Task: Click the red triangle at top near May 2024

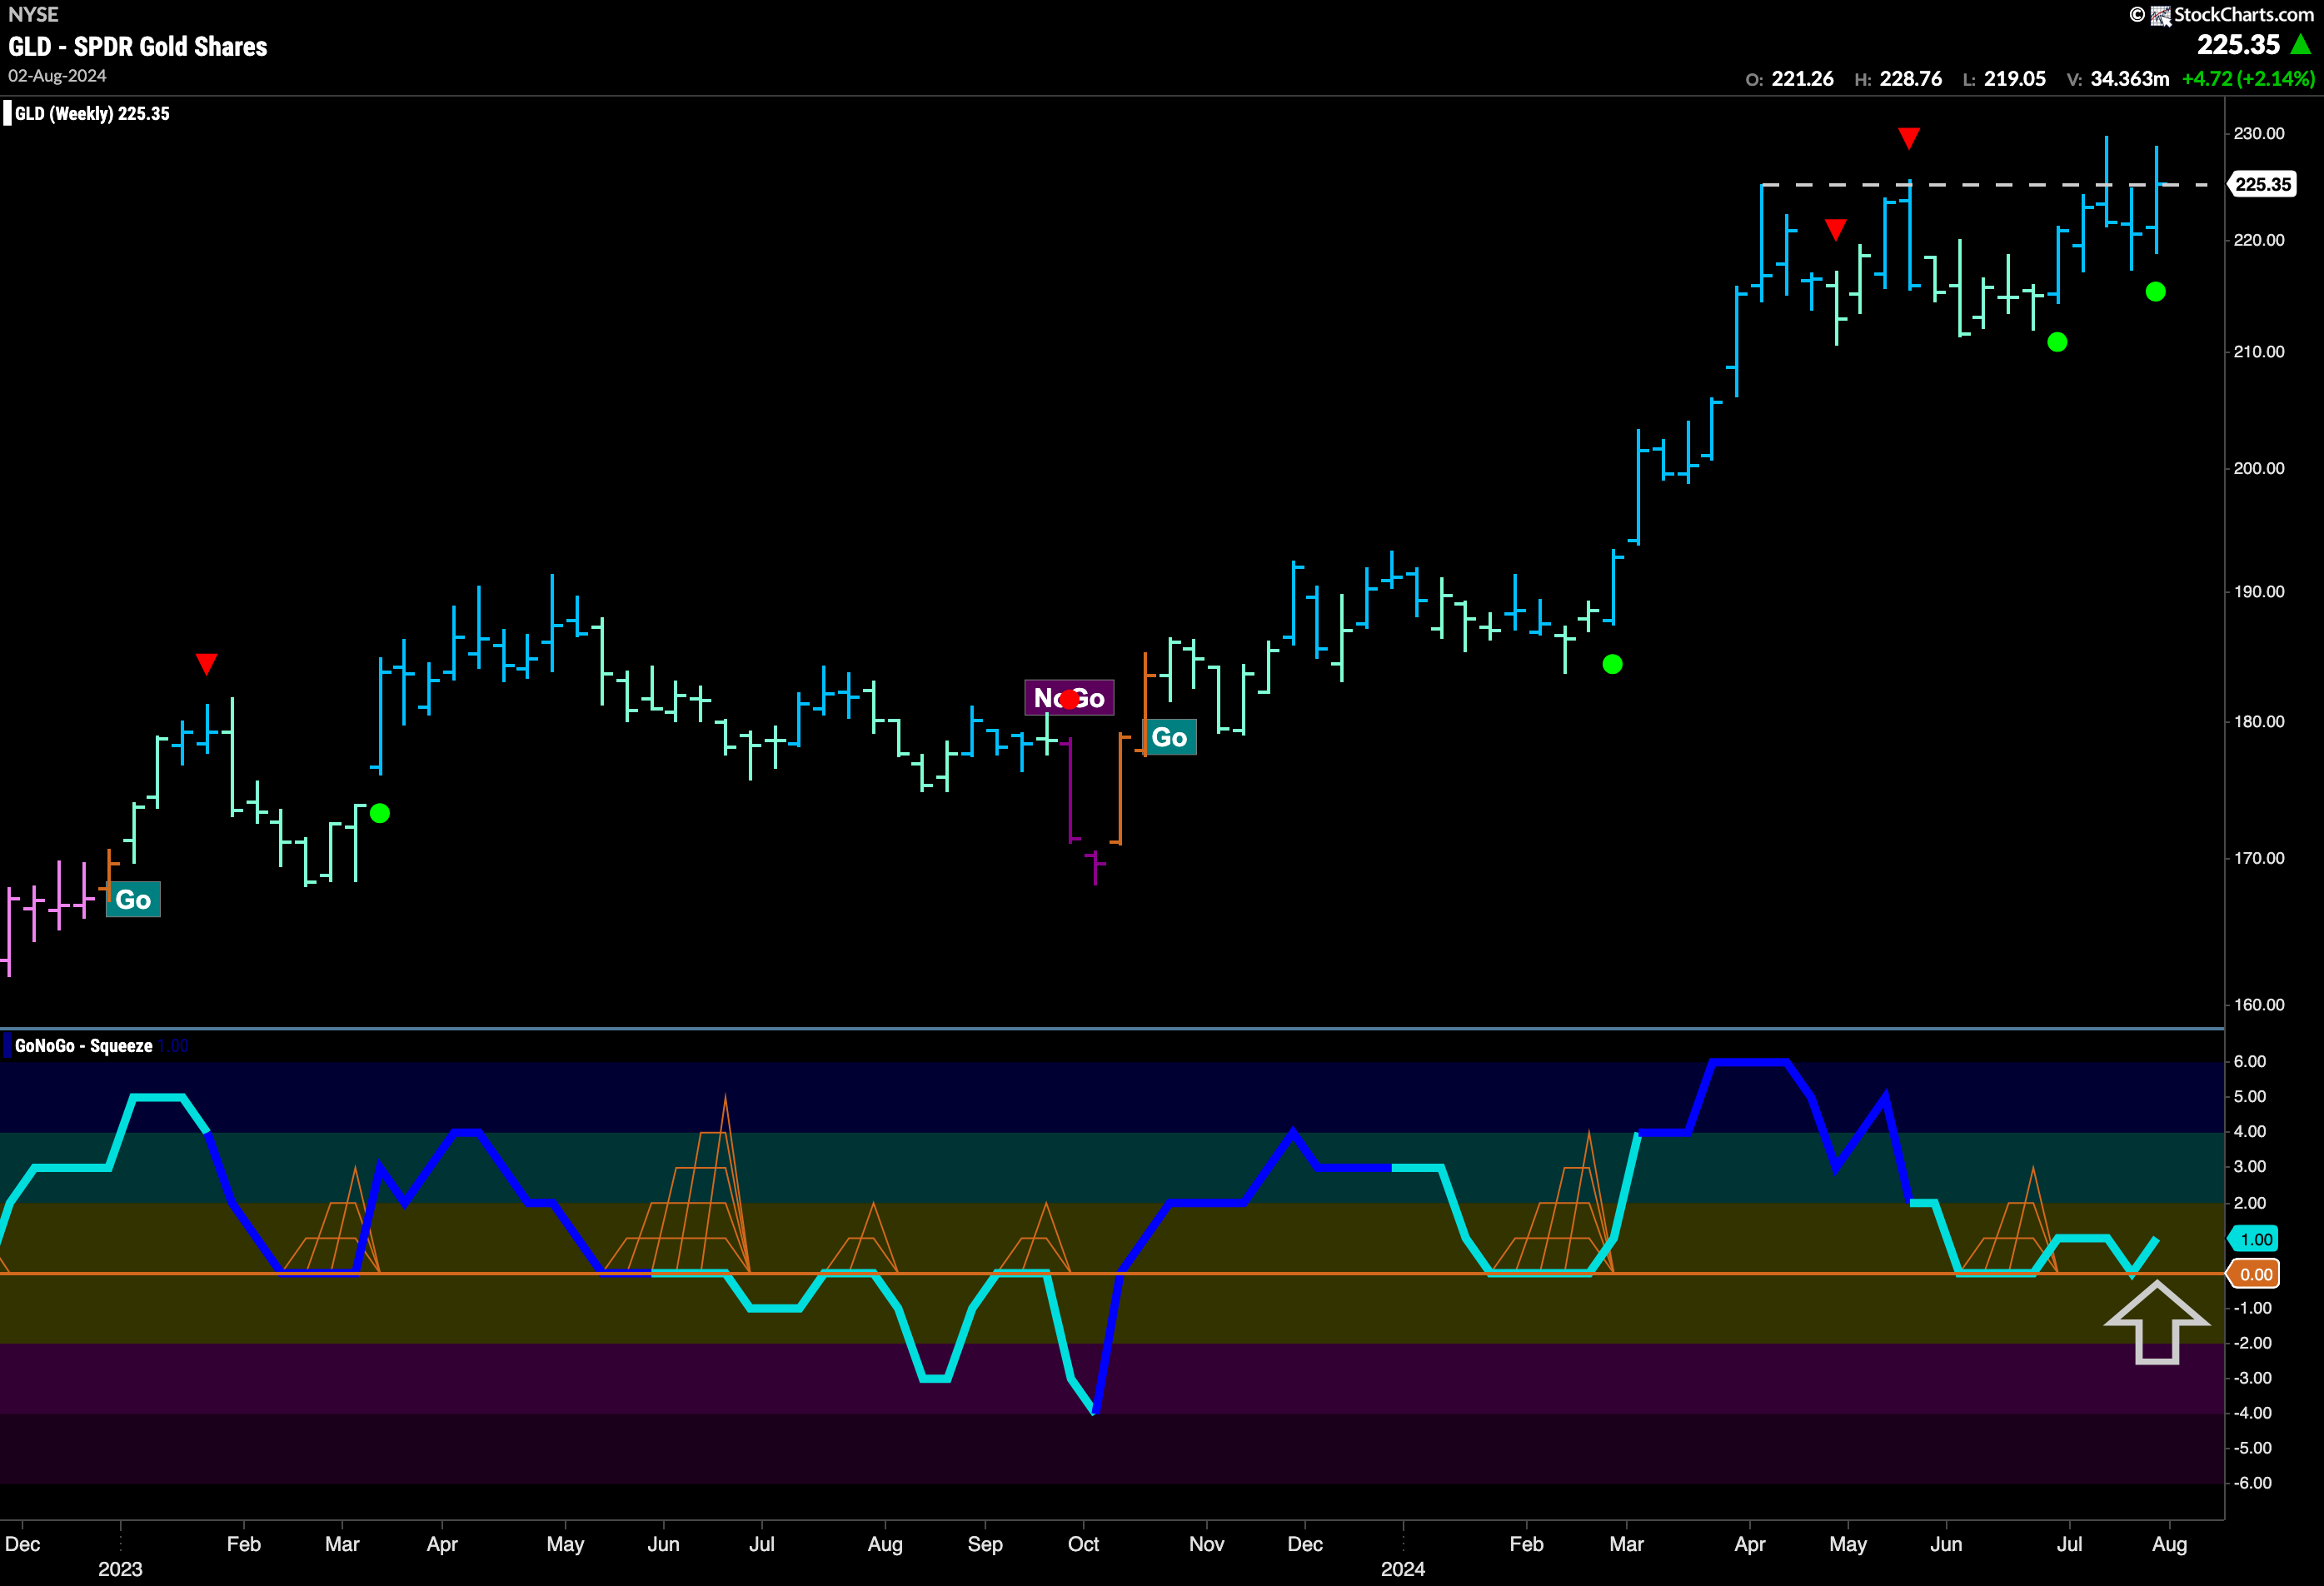Action: tap(1909, 138)
